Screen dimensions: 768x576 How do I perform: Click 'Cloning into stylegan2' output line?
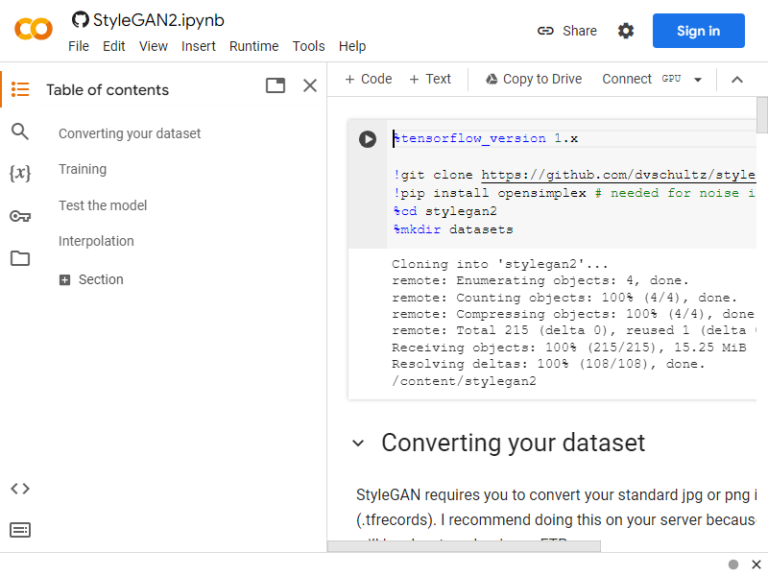pos(500,264)
